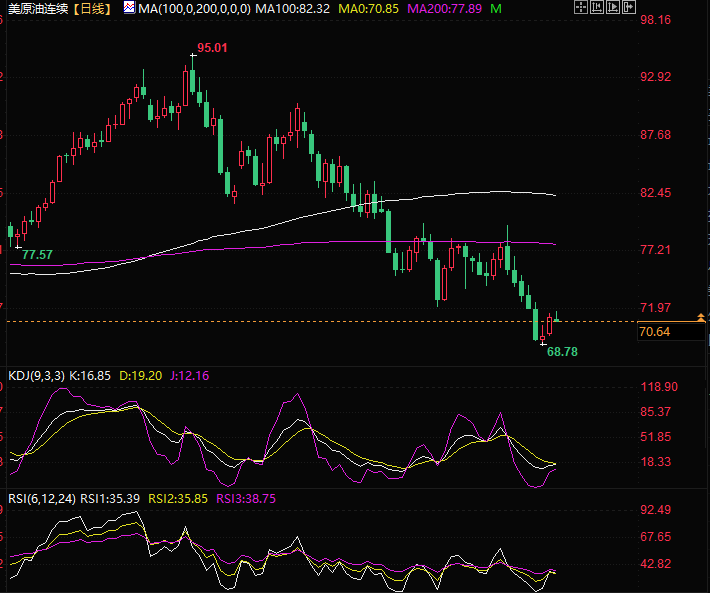Toggle the MA100 line via its legend value
The image size is (710, 593).
(x=292, y=8)
